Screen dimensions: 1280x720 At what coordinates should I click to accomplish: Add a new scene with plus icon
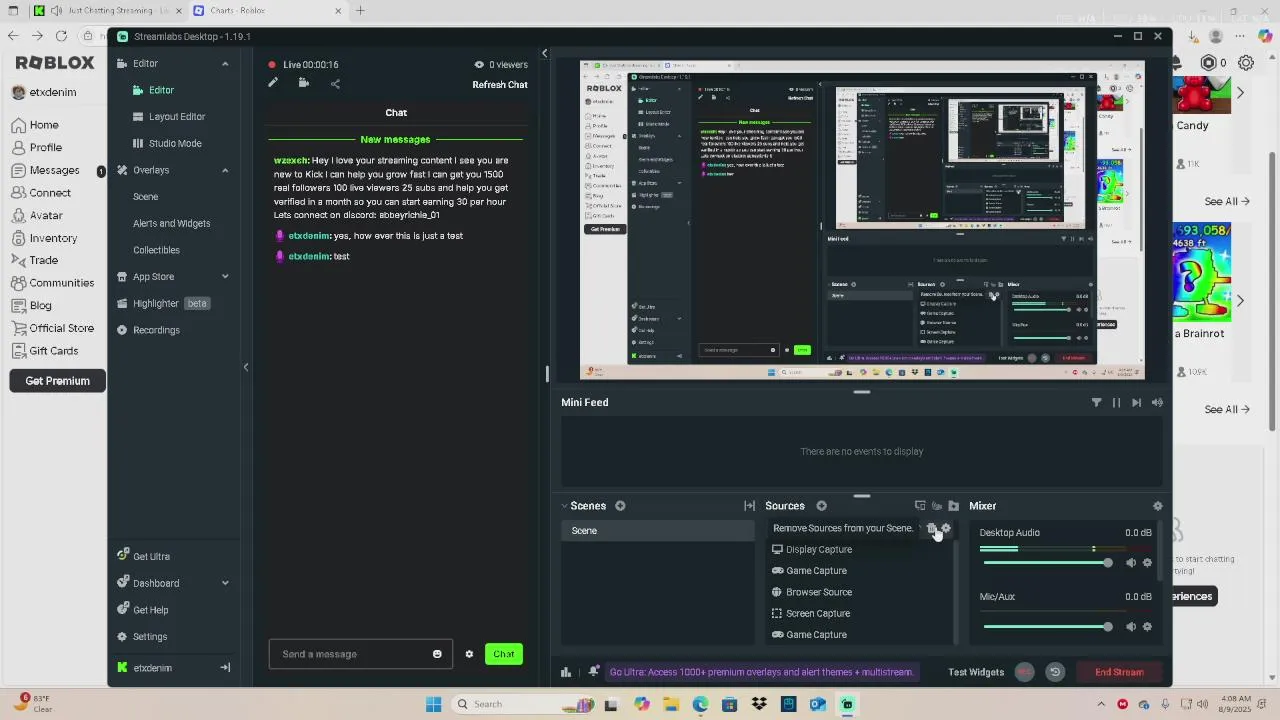[620, 506]
